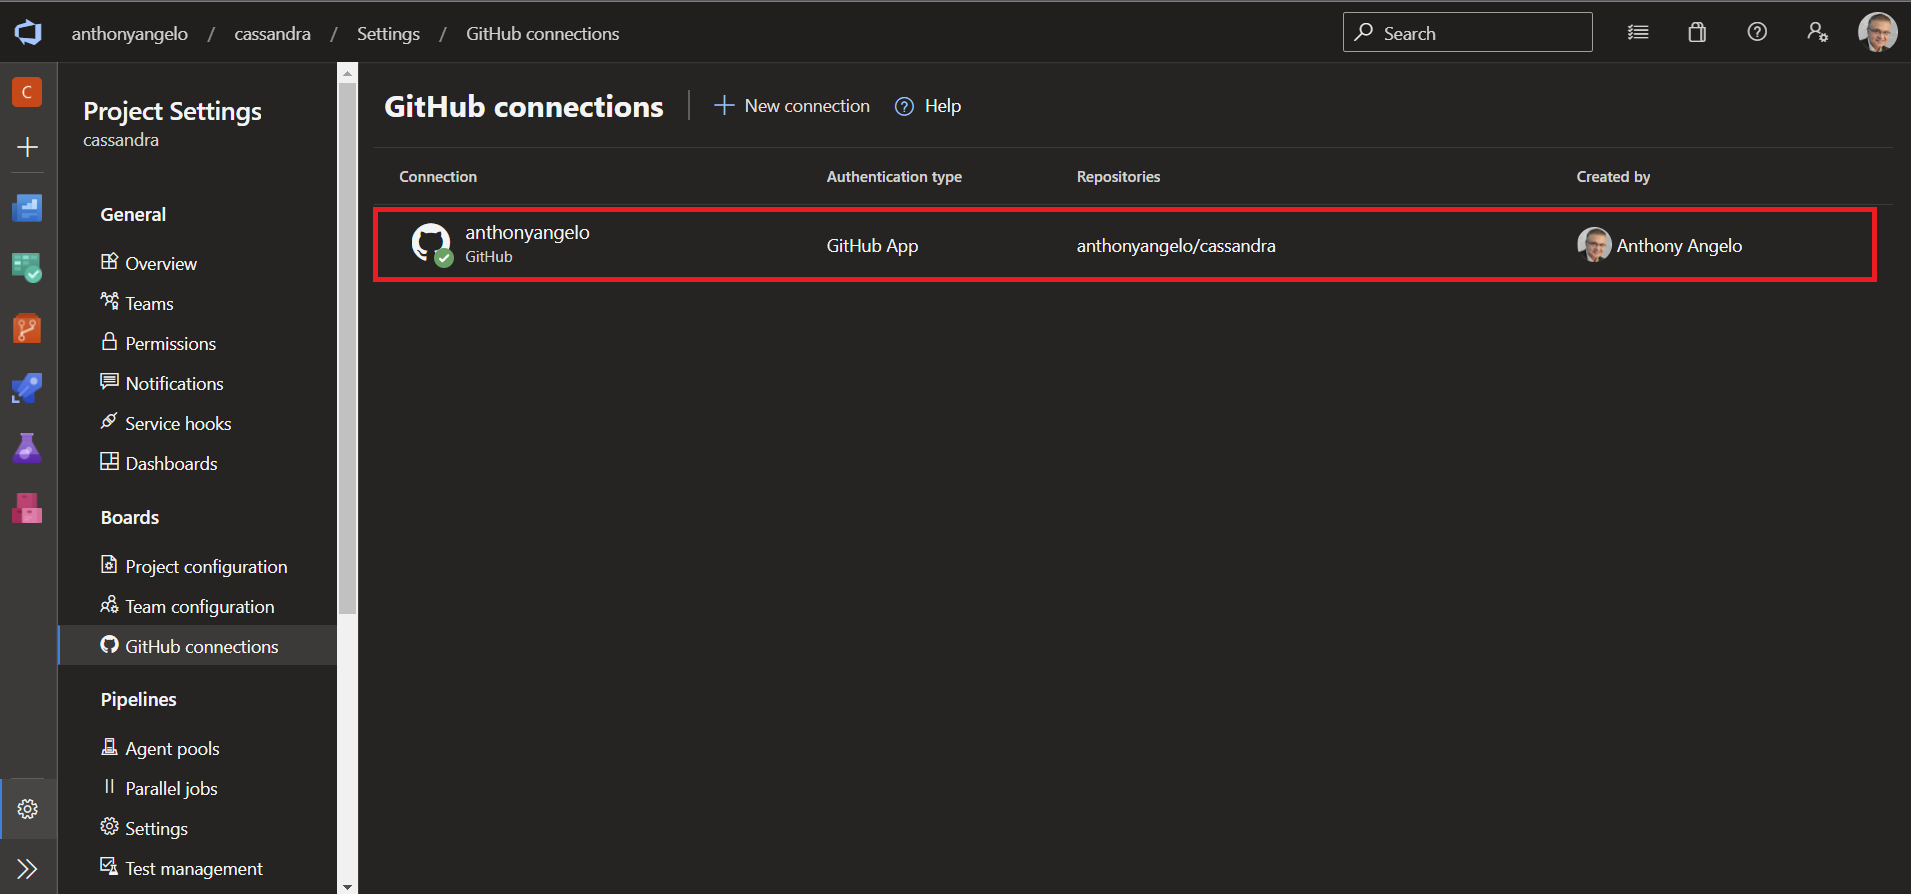Open Team configuration under Boards
Image resolution: width=1911 pixels, height=894 pixels.
(187, 606)
